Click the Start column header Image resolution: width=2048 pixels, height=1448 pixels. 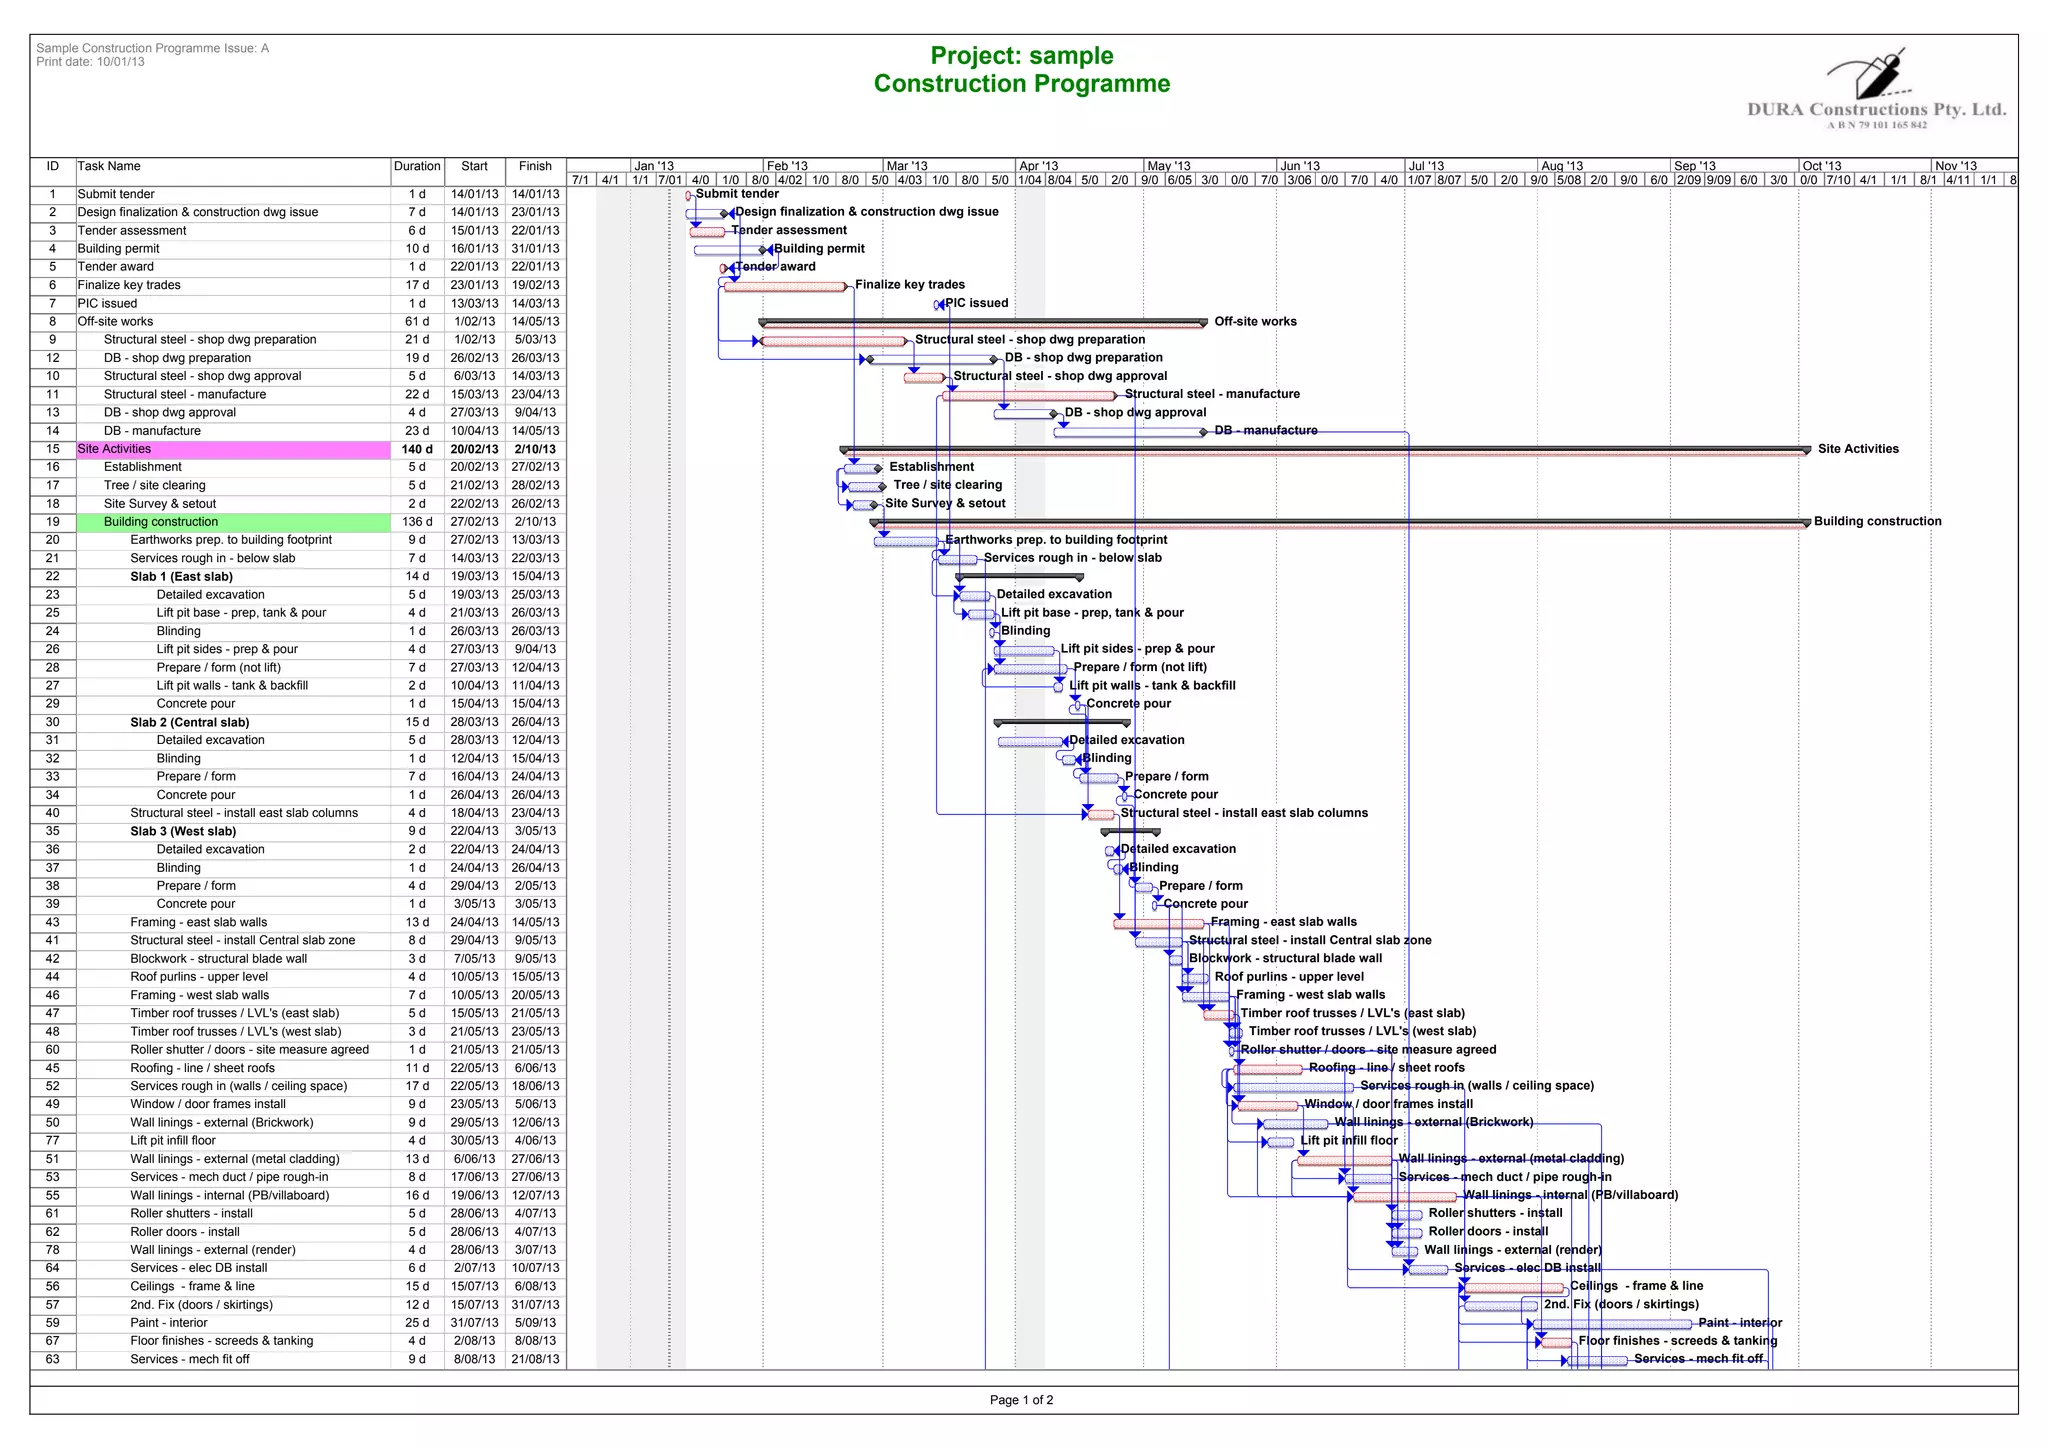tap(474, 167)
